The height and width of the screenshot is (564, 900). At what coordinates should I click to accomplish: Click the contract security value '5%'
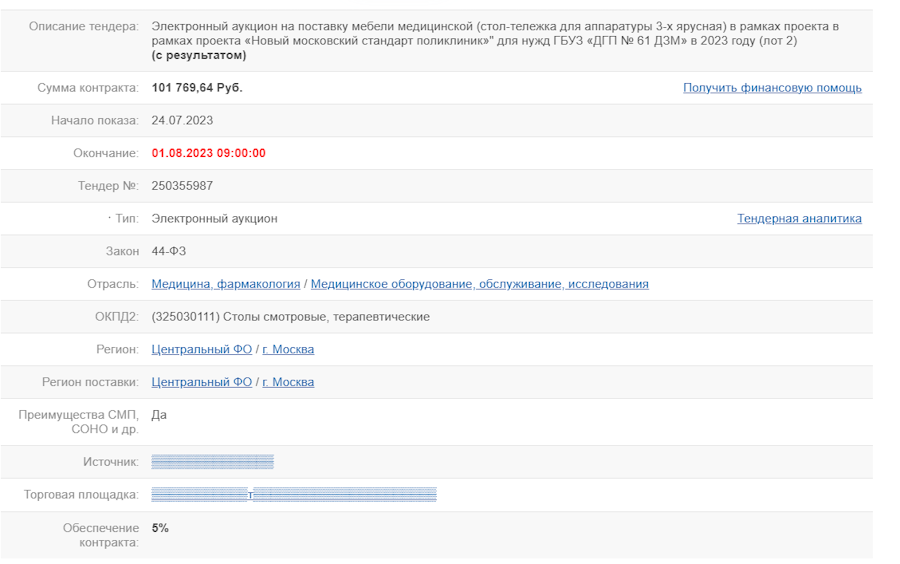(160, 528)
